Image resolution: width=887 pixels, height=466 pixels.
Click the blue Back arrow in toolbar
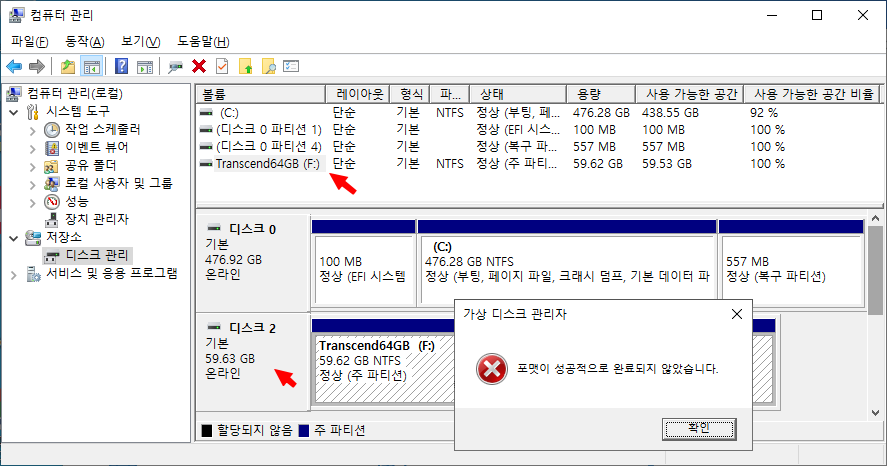coord(14,66)
